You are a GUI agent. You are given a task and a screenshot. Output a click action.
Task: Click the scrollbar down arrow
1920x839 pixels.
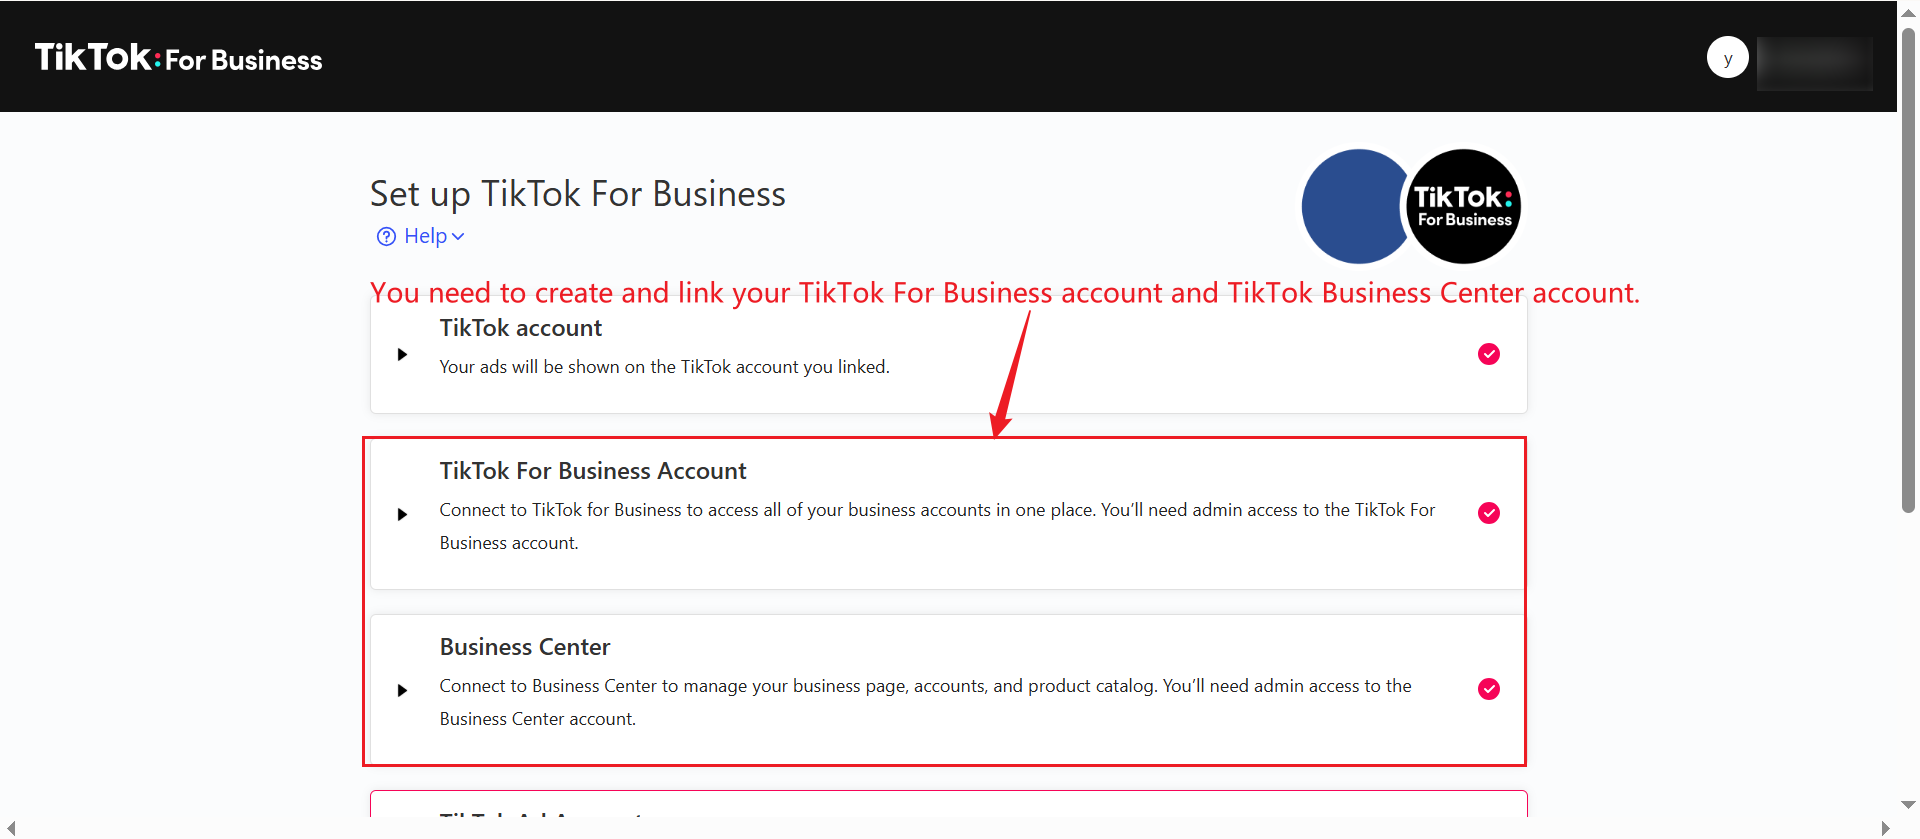pyautogui.click(x=1908, y=804)
